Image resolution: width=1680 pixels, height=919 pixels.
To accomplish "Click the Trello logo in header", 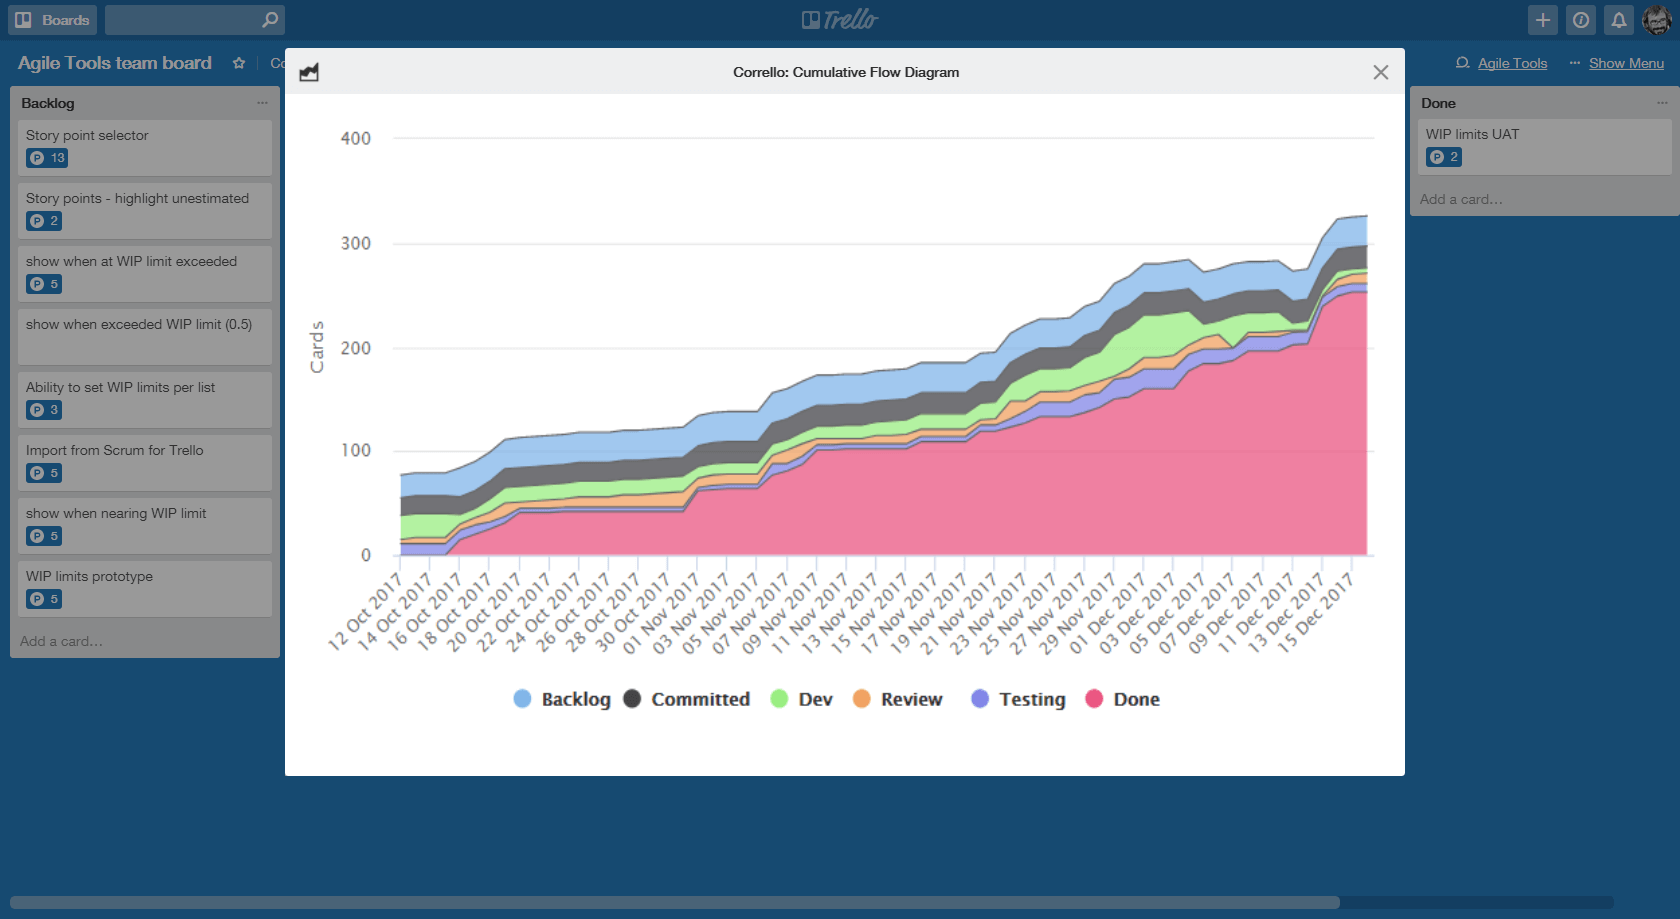I will coord(840,20).
